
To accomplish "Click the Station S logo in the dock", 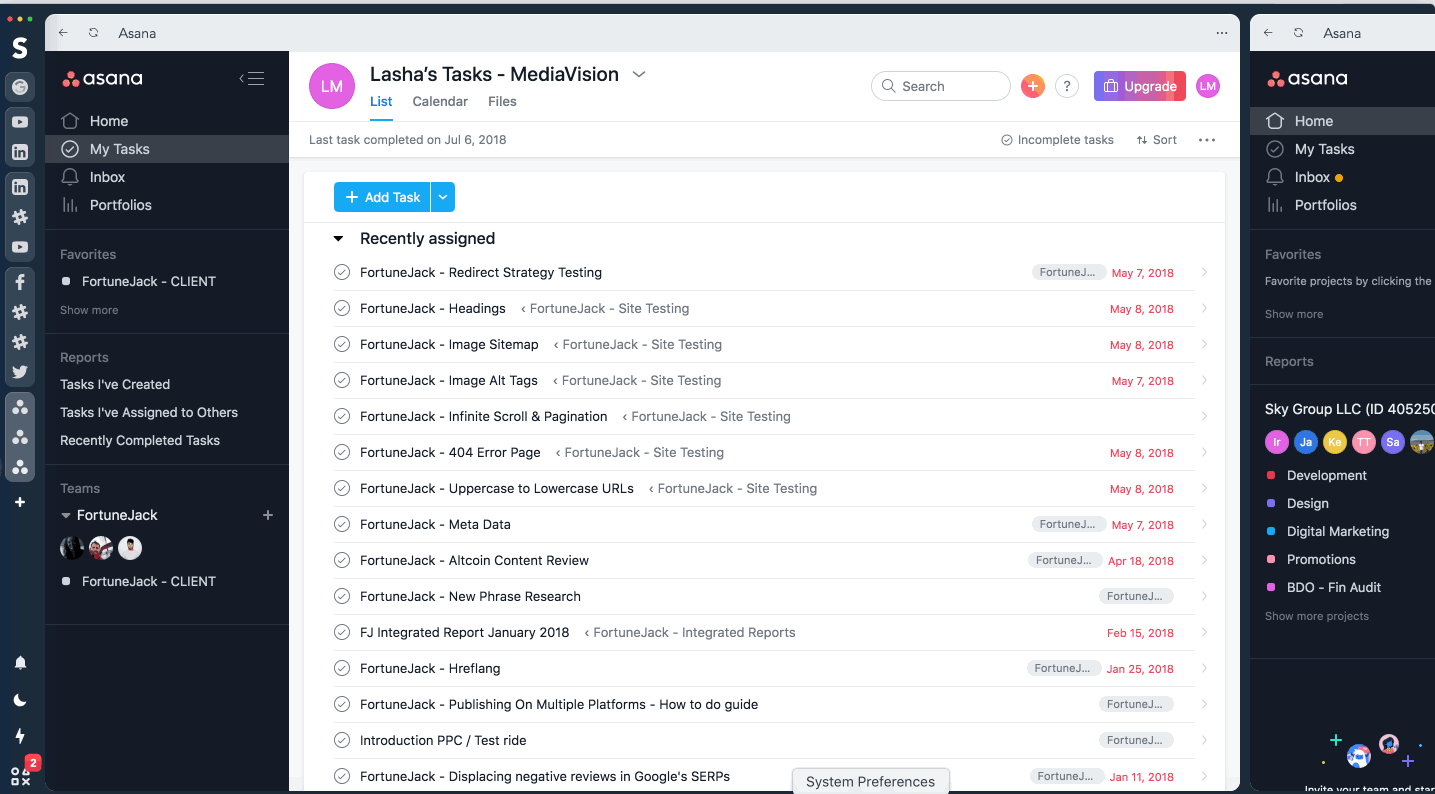I will 20,47.
